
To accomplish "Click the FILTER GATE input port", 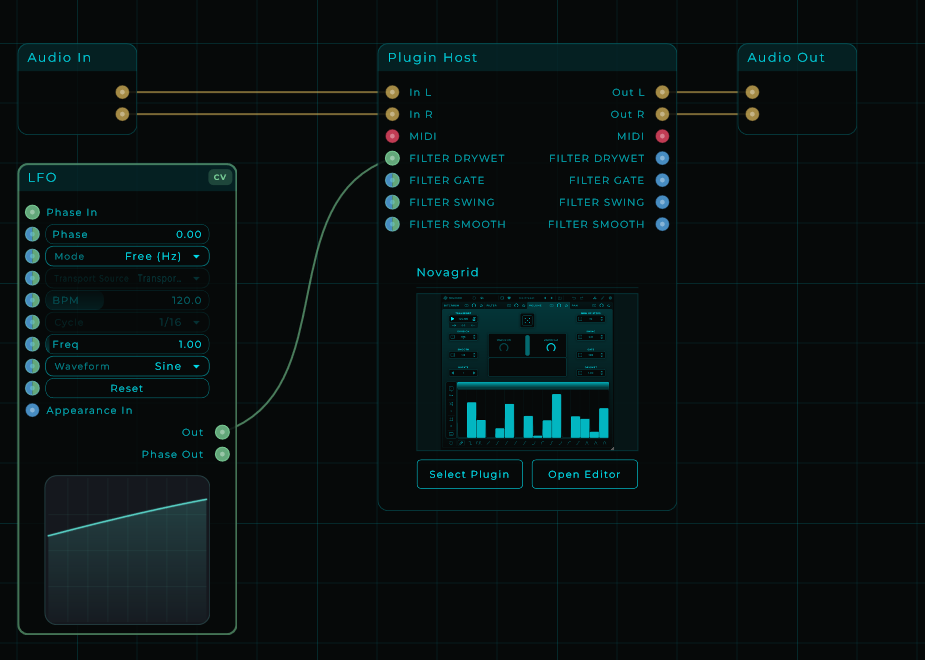I will pos(392,180).
